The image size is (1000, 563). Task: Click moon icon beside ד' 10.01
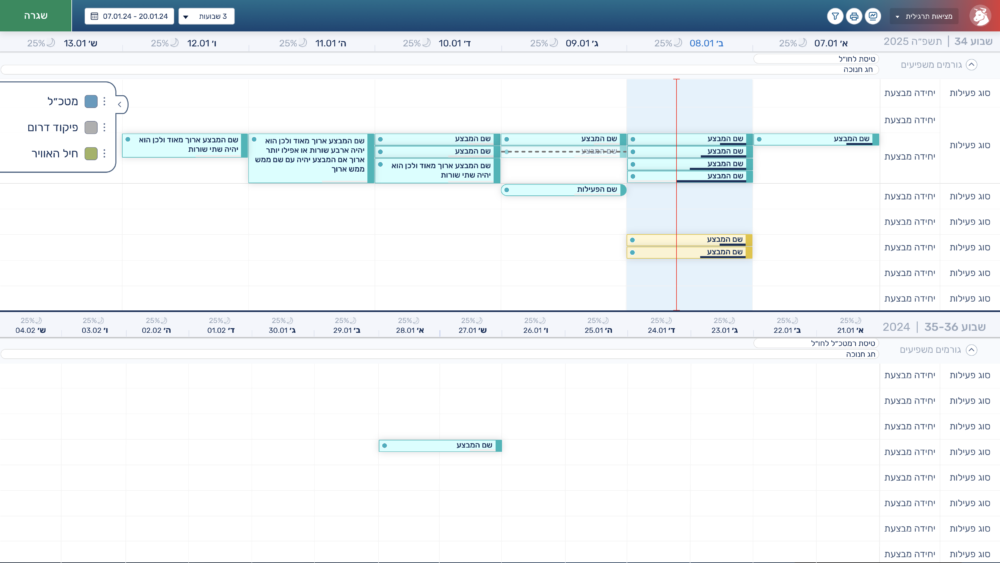[x=427, y=43]
